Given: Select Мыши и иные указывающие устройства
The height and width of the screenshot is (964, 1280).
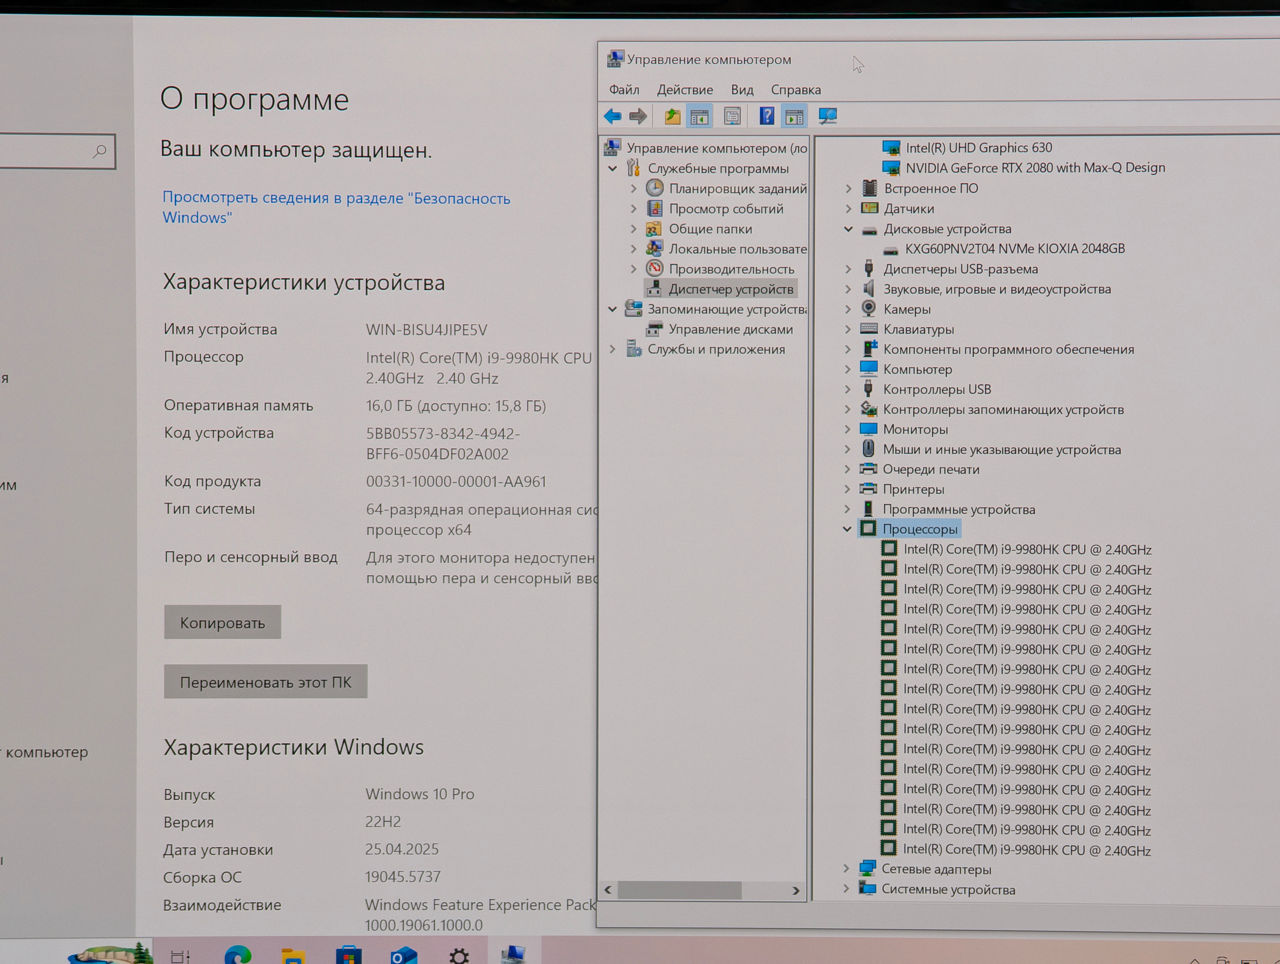Looking at the screenshot, I should coord(1002,449).
